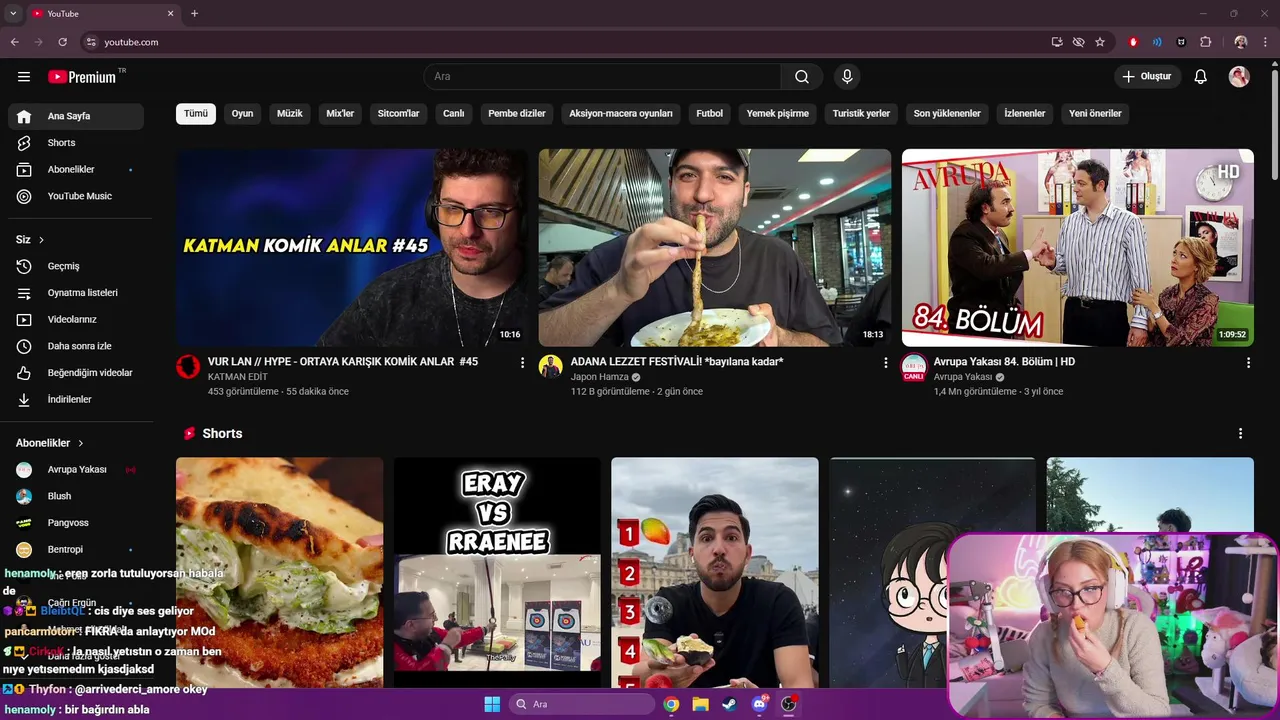
Task: Select the Futbol filter chip
Action: tap(709, 114)
